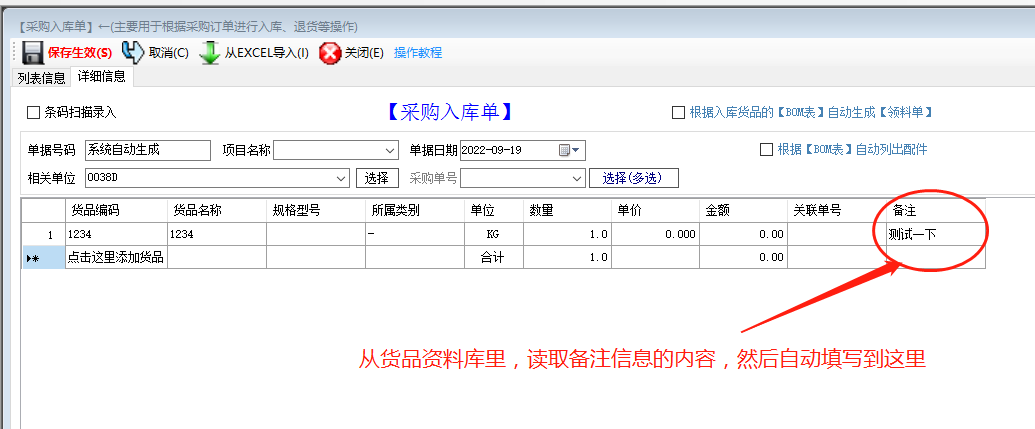Image resolution: width=1035 pixels, height=429 pixels.
Task: Click 货品编码 cell 1234 in row 1
Action: [x=116, y=234]
